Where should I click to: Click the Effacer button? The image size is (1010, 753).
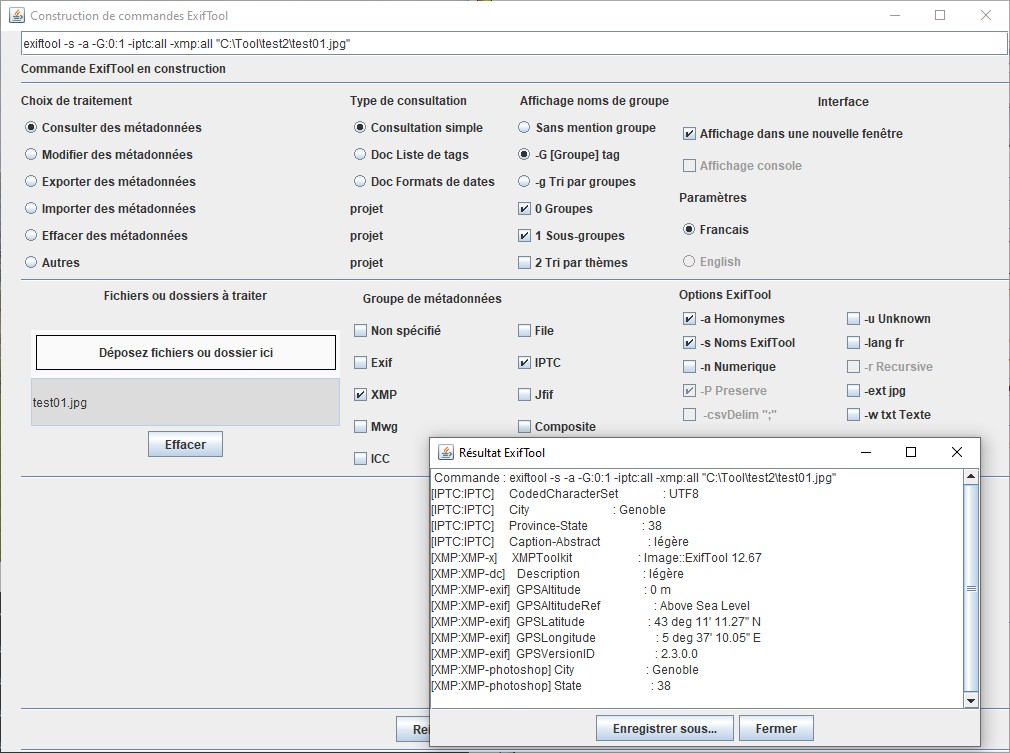tap(186, 444)
